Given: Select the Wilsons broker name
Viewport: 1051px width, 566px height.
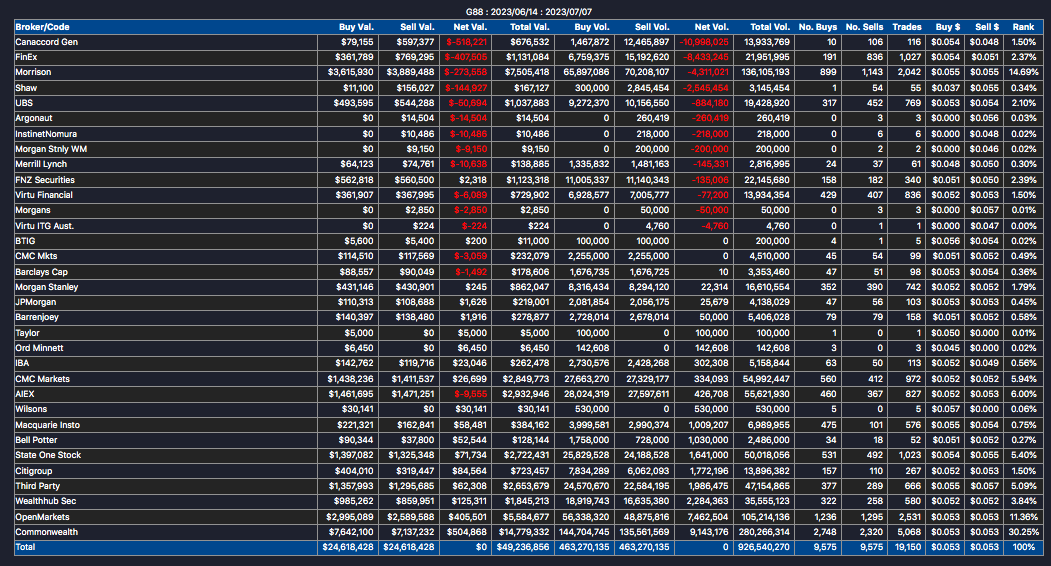Looking at the screenshot, I should click(31, 409).
